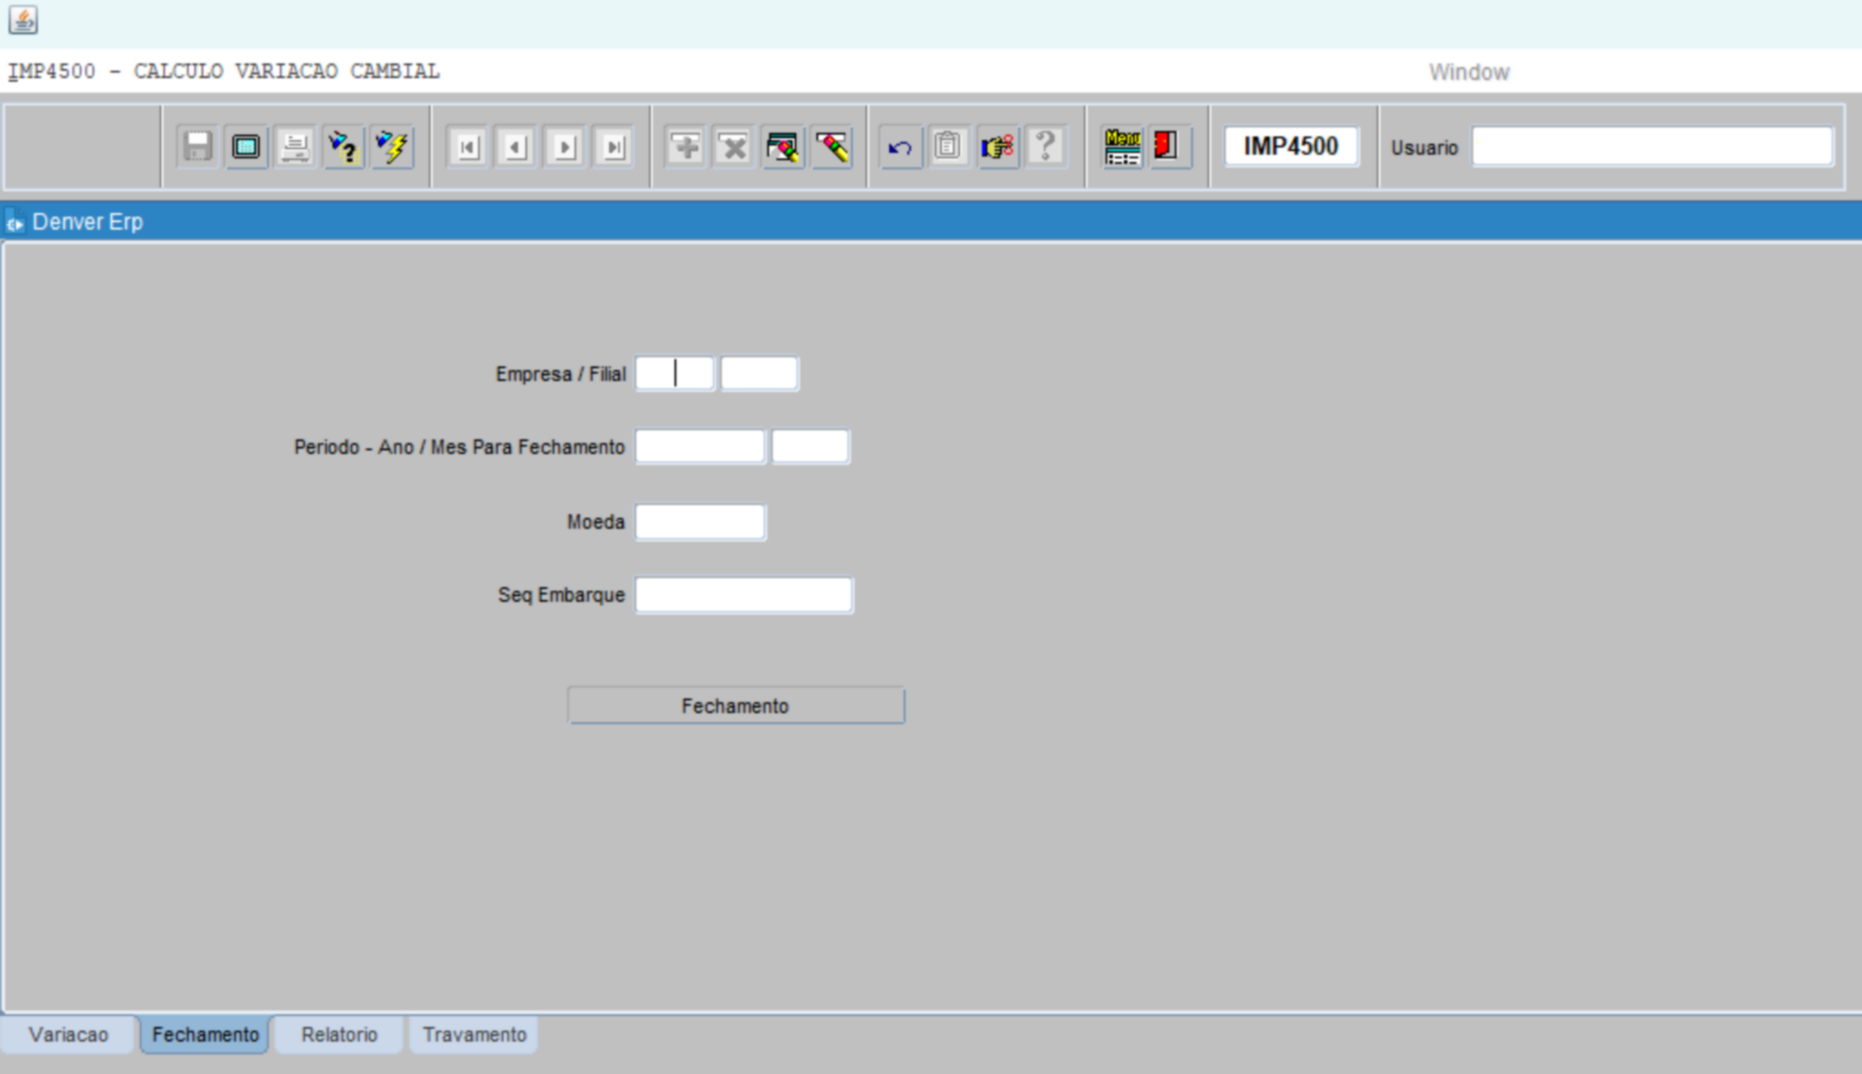The width and height of the screenshot is (1862, 1074).
Task: Go to the first record
Action: click(x=467, y=147)
